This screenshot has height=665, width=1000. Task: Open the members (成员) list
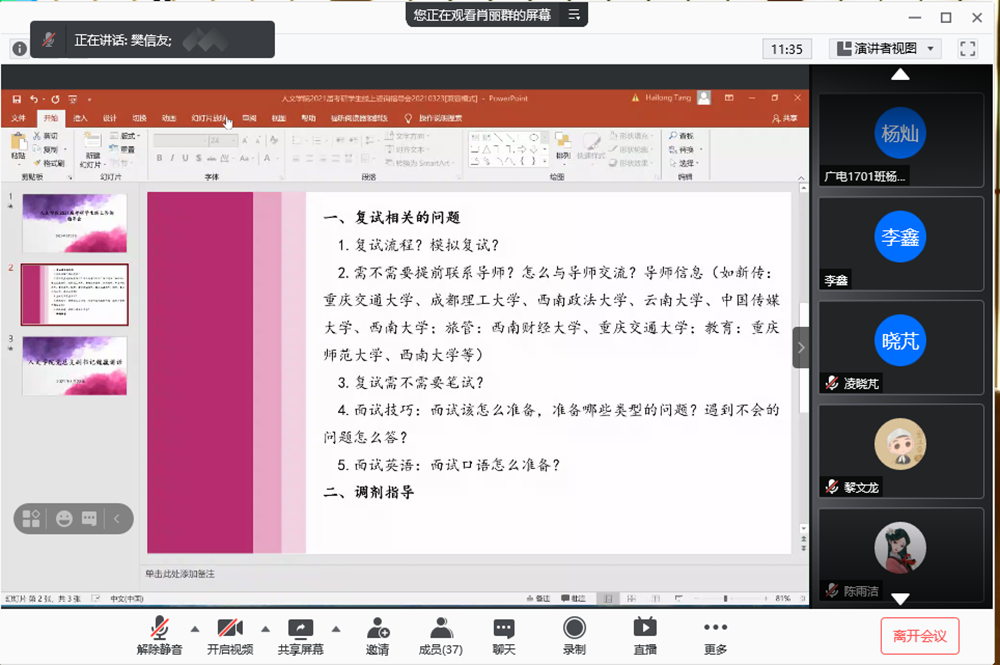(x=440, y=635)
